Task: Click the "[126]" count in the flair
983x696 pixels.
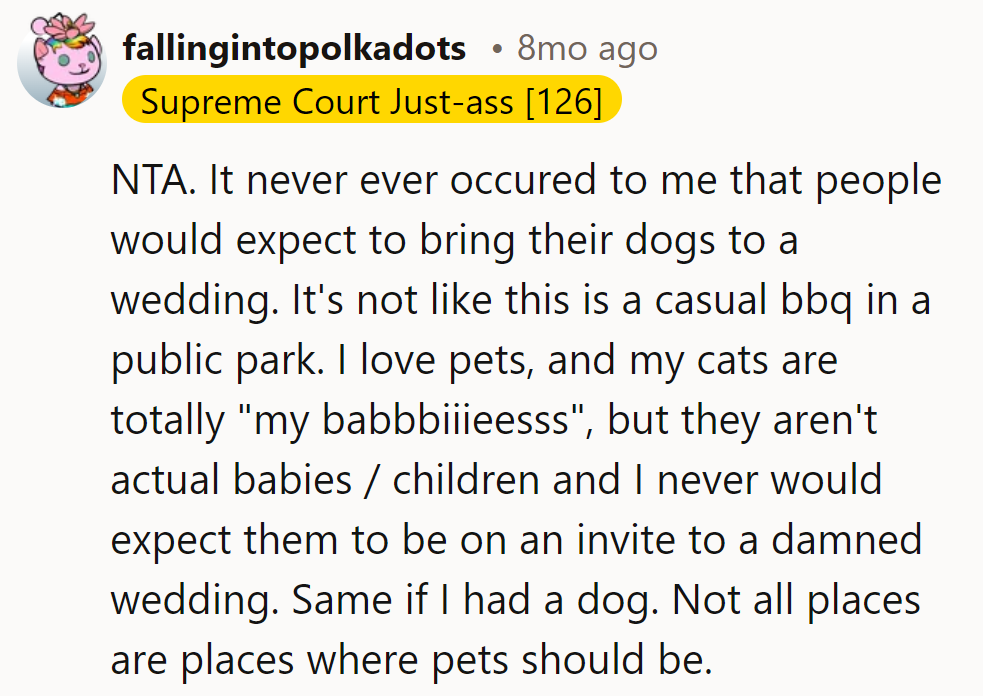Action: pos(562,101)
